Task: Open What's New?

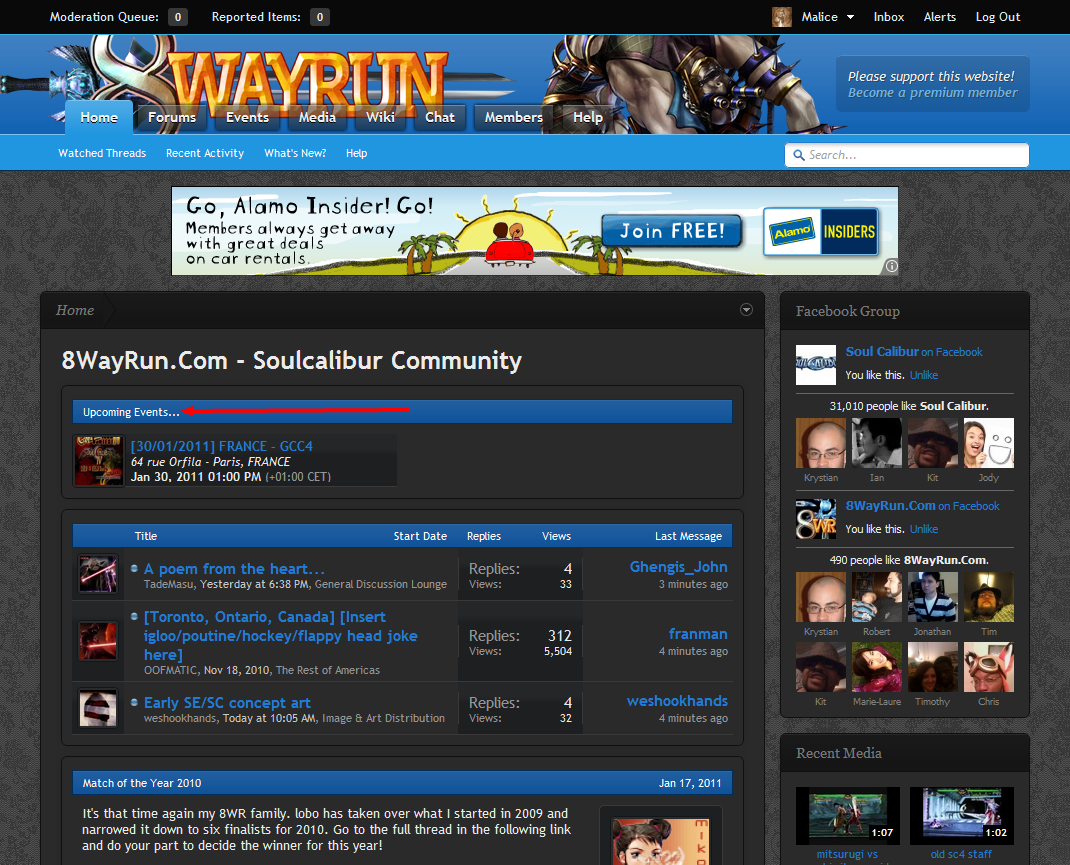Action: click(x=295, y=153)
